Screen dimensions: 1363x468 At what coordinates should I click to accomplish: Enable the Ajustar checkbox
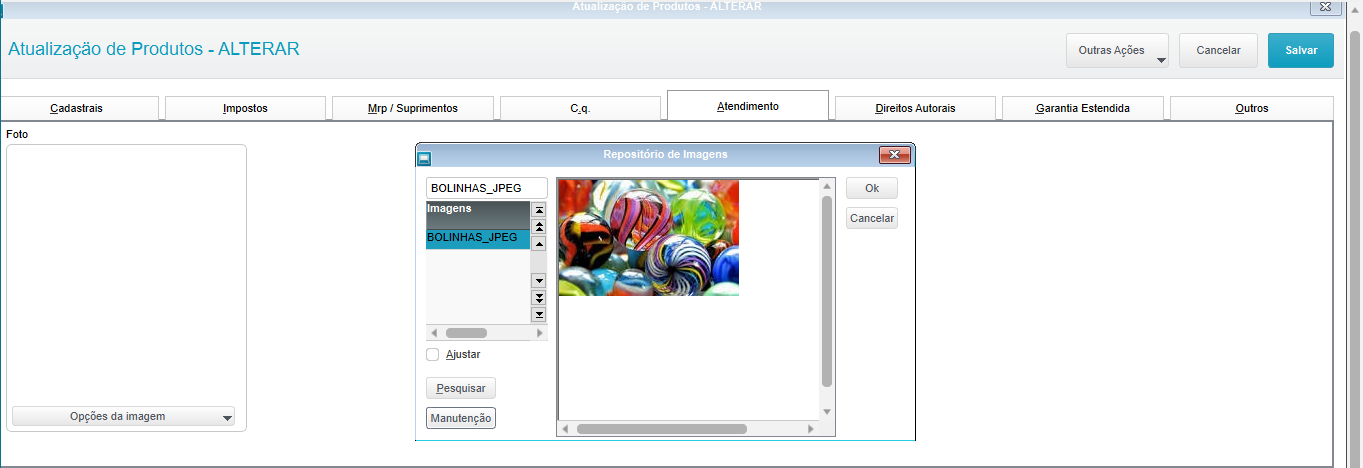(433, 354)
